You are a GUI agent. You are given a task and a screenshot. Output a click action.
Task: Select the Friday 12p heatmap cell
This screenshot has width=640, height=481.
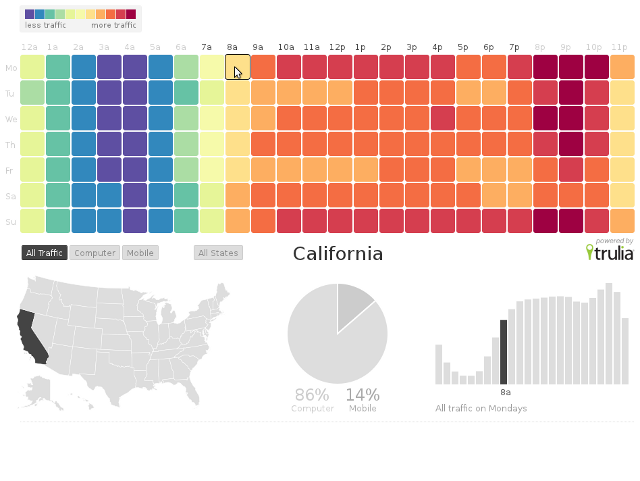pyautogui.click(x=339, y=169)
